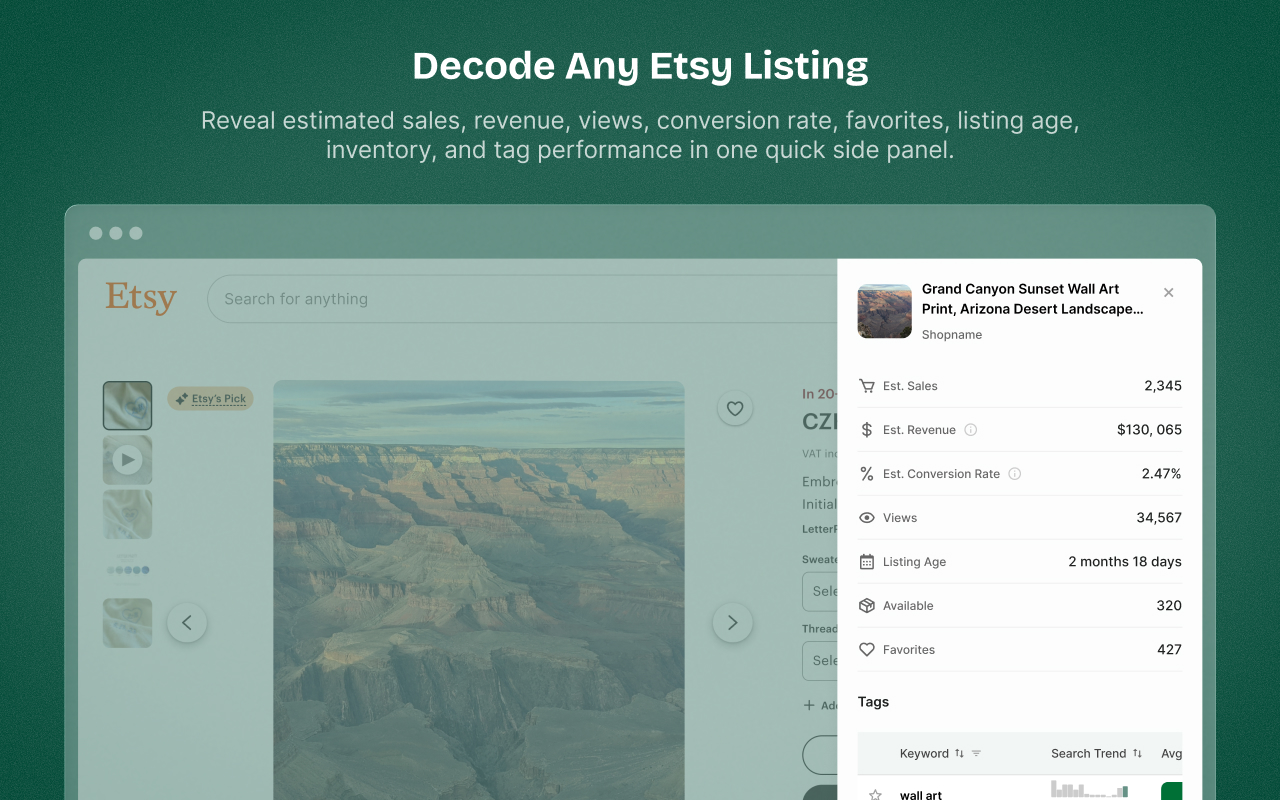Close the listing side panel
The height and width of the screenshot is (800, 1280).
click(x=1168, y=293)
